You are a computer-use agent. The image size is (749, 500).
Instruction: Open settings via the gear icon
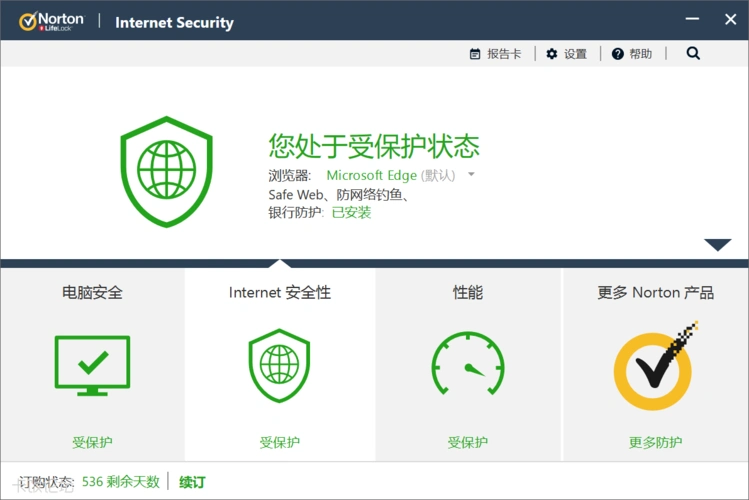552,54
